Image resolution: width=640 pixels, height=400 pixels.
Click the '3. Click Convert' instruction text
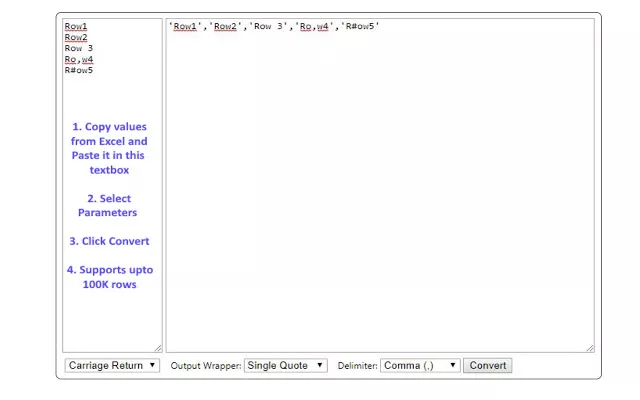(x=109, y=241)
